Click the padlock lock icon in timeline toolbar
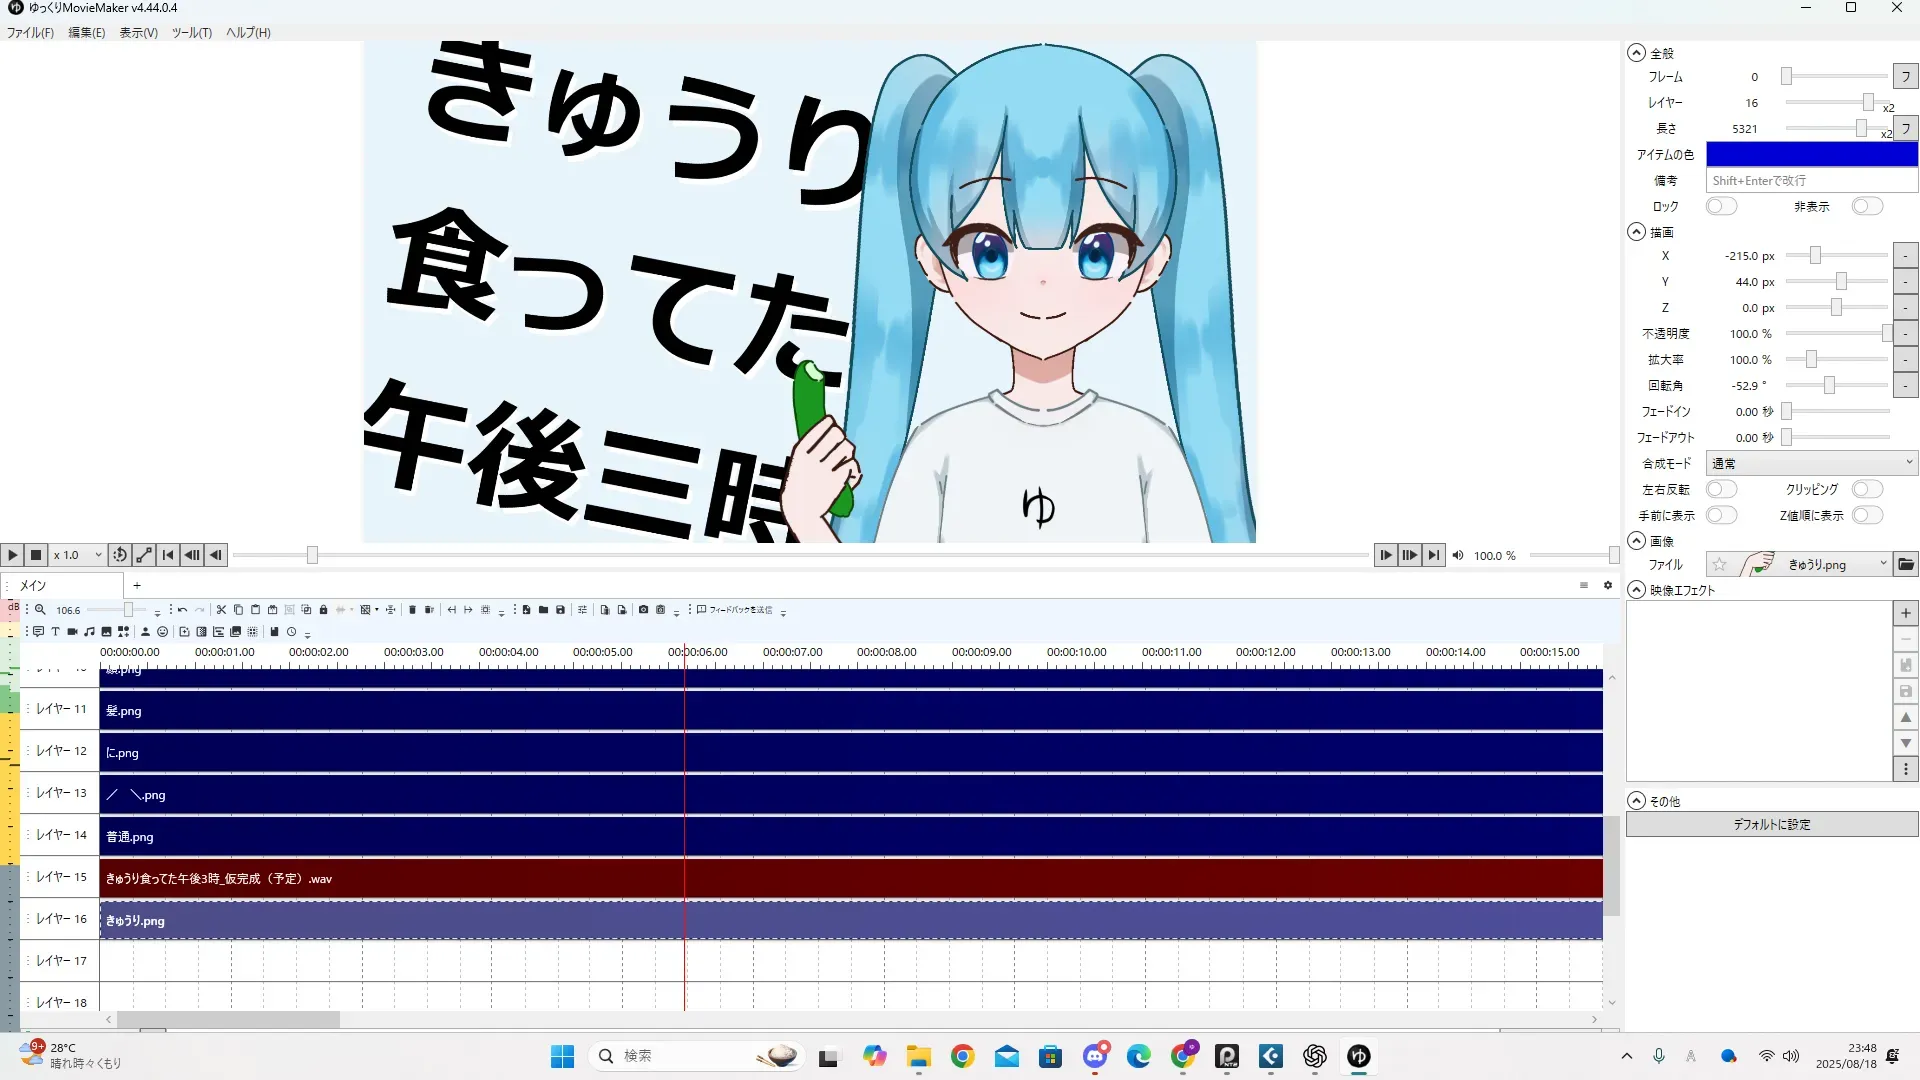 tap(323, 610)
